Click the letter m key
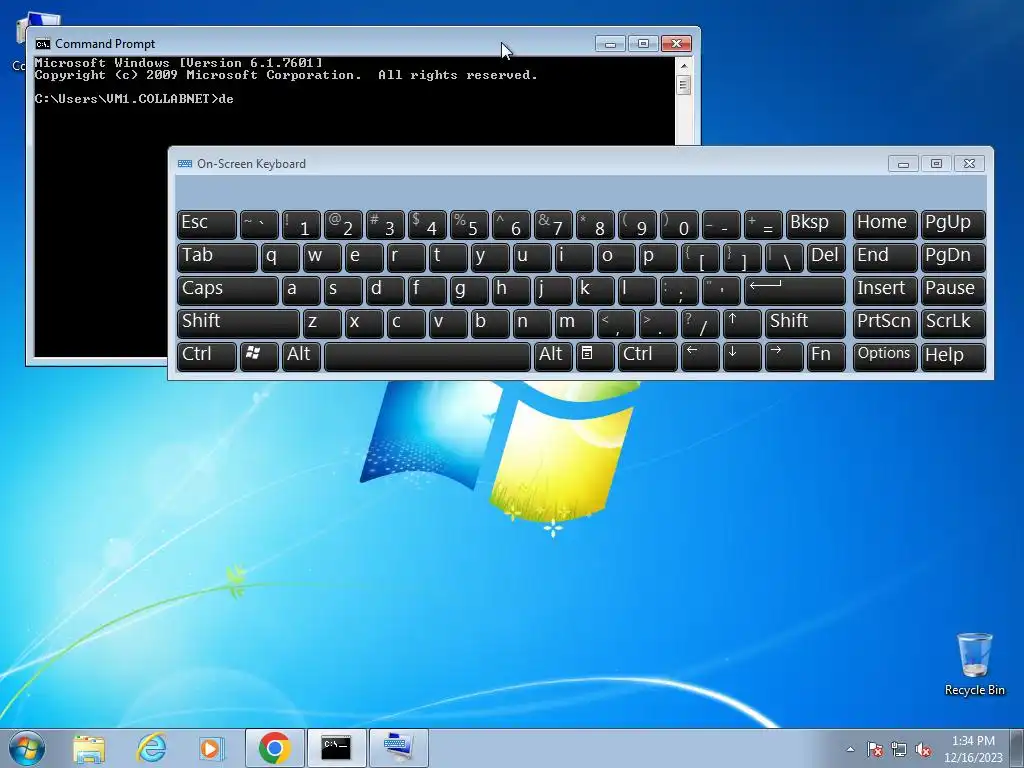Screen dimensions: 1024x768 click(573, 323)
